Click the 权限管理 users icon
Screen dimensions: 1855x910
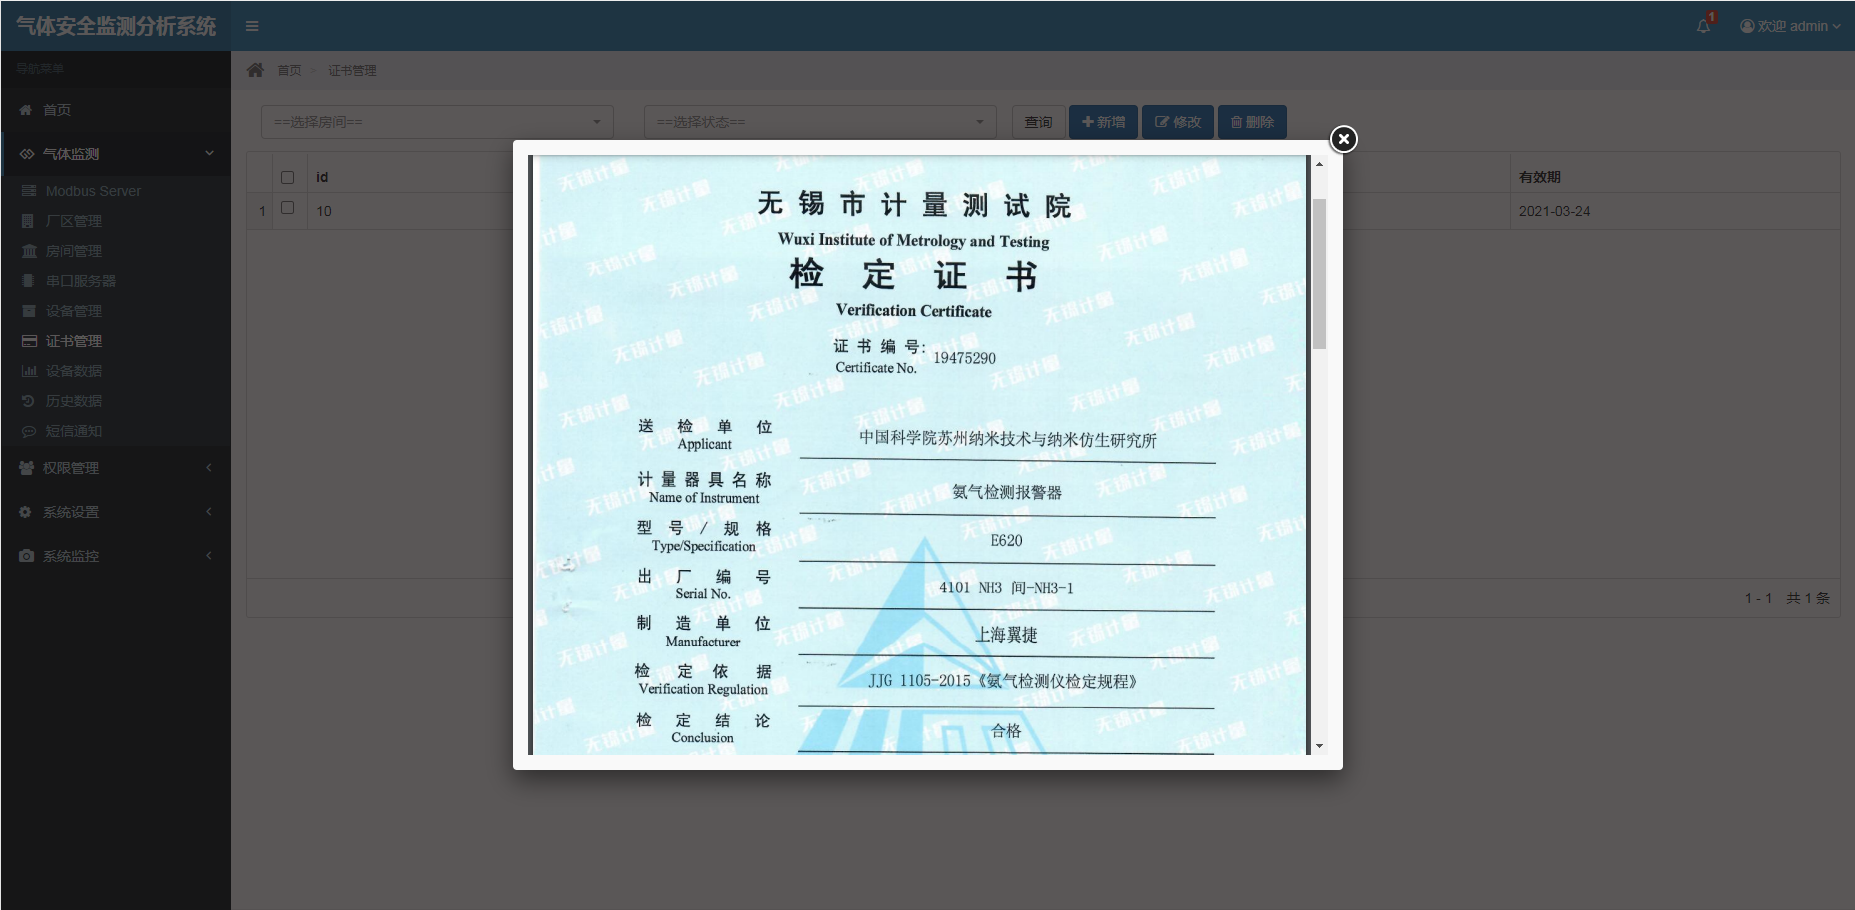(26, 468)
